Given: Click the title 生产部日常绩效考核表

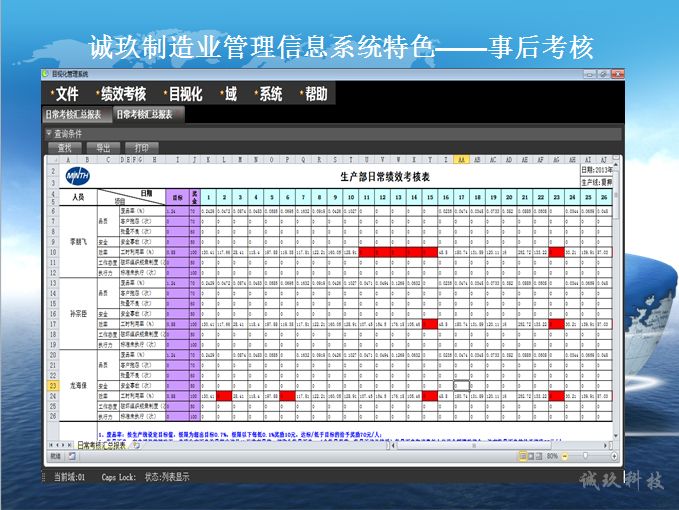Looking at the screenshot, I should [385, 177].
